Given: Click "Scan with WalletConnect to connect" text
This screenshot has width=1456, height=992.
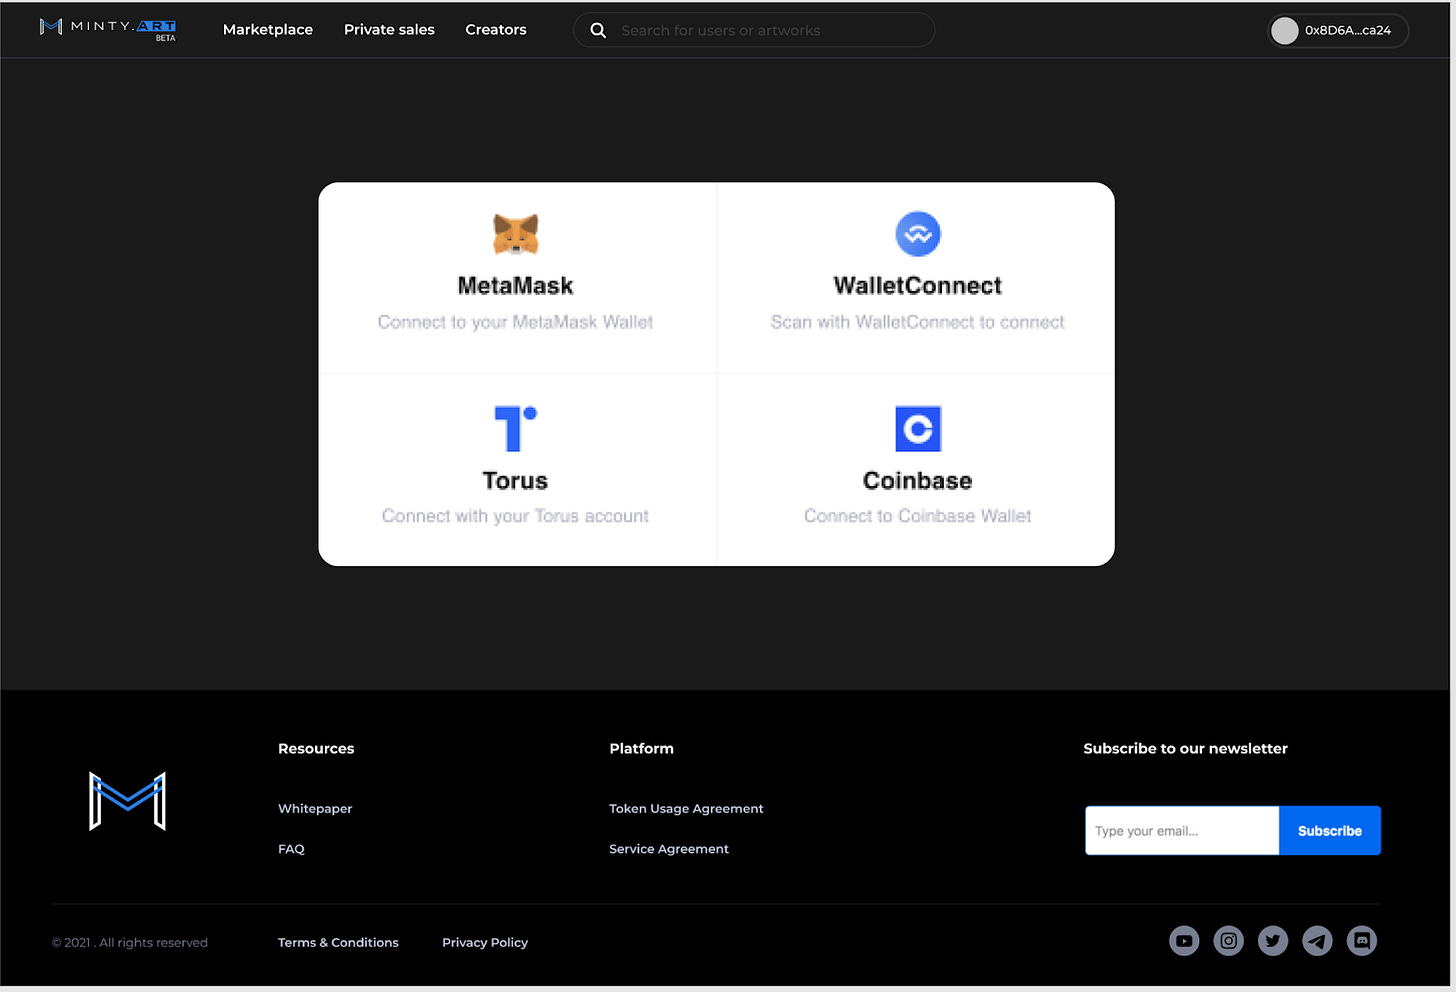Looking at the screenshot, I should coord(917,322).
